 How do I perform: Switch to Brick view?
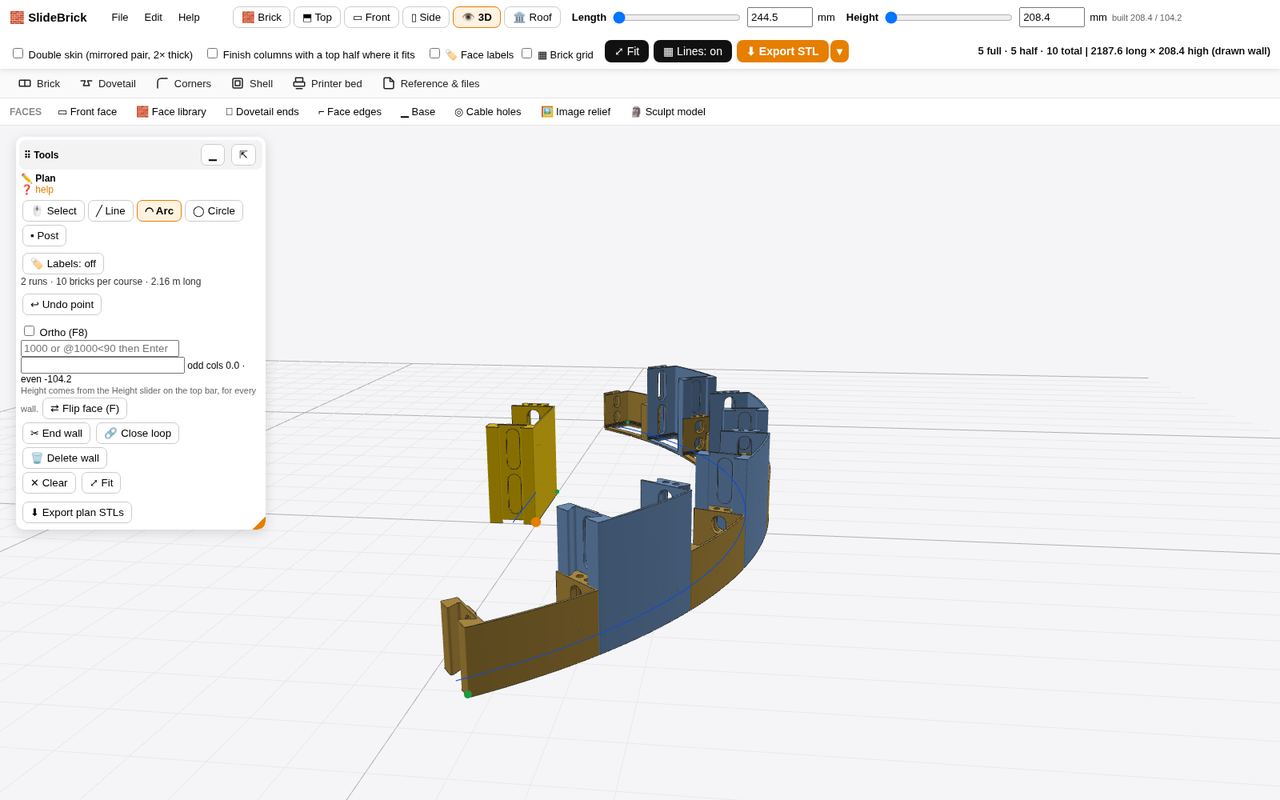pyautogui.click(x=261, y=17)
